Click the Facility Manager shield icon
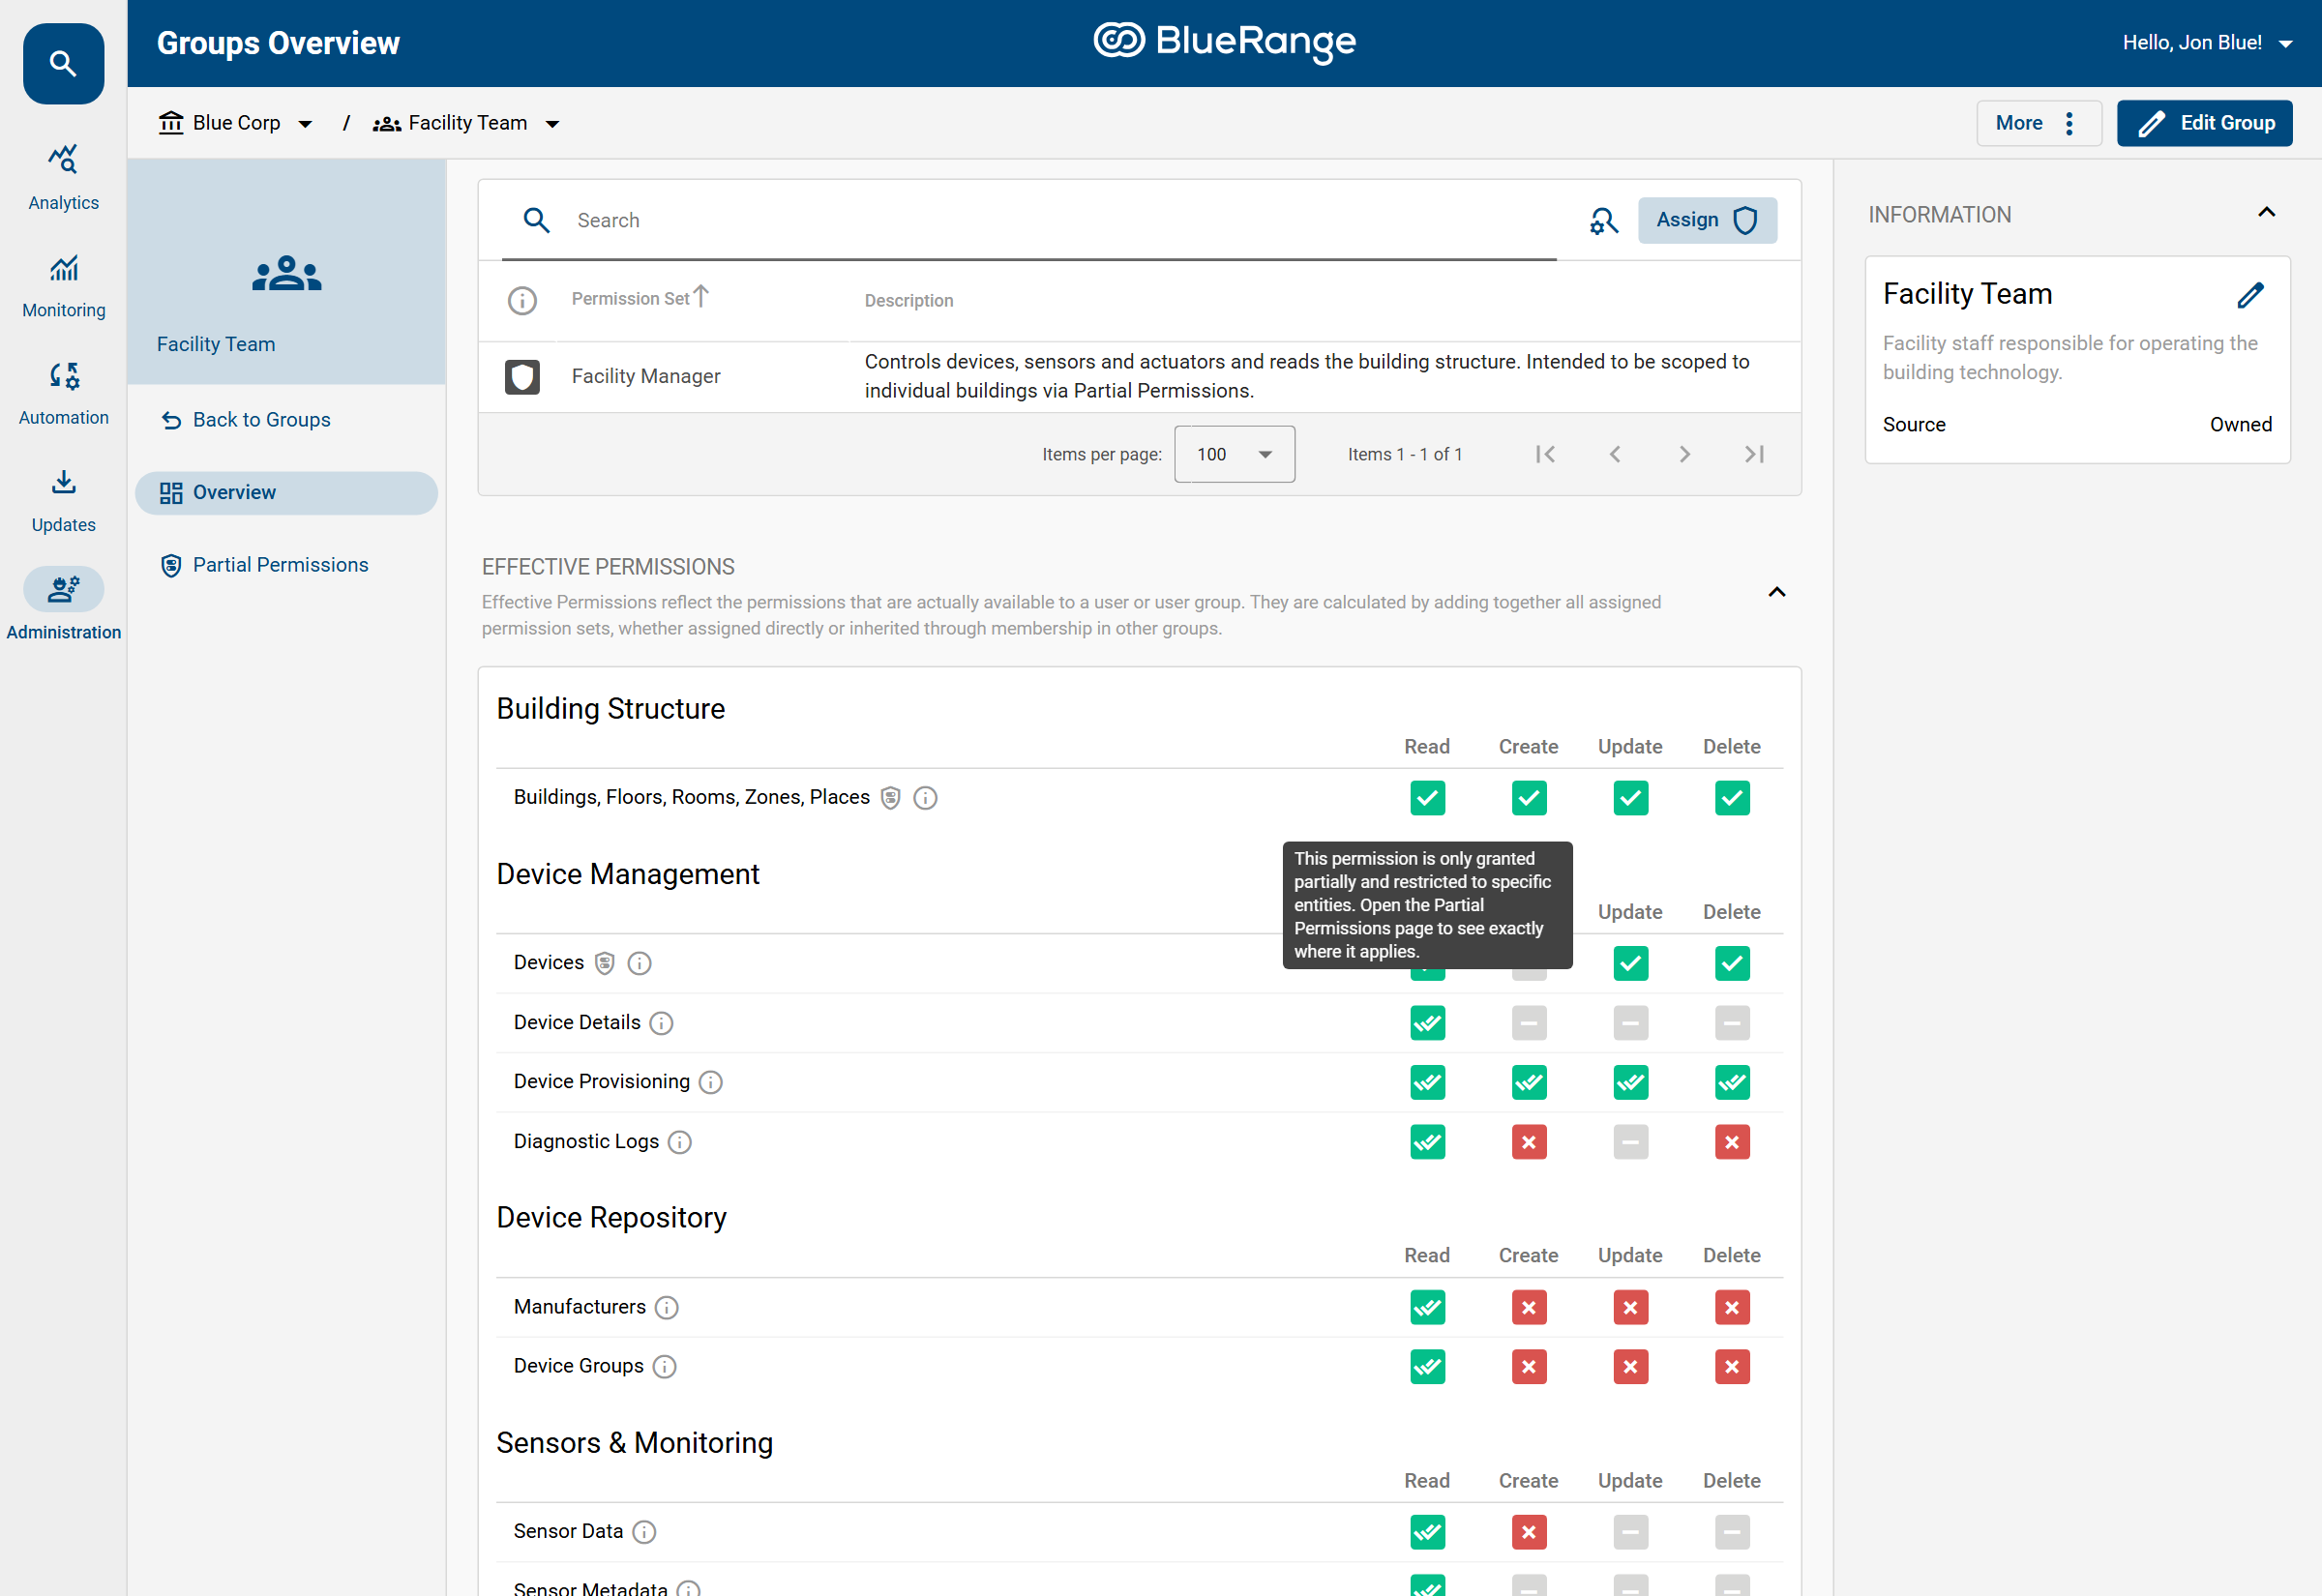This screenshot has height=1596, width=2322. (x=522, y=377)
